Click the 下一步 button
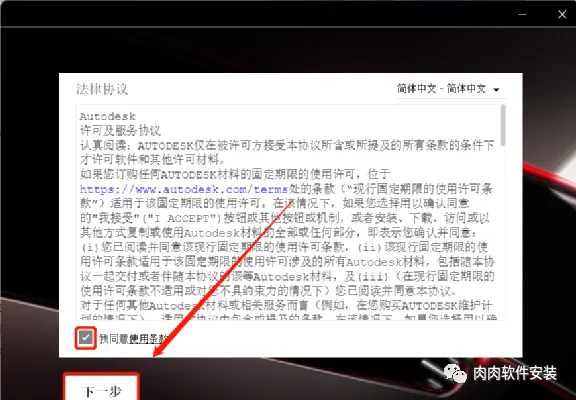Viewport: 576px width, 400px height. coord(102,388)
